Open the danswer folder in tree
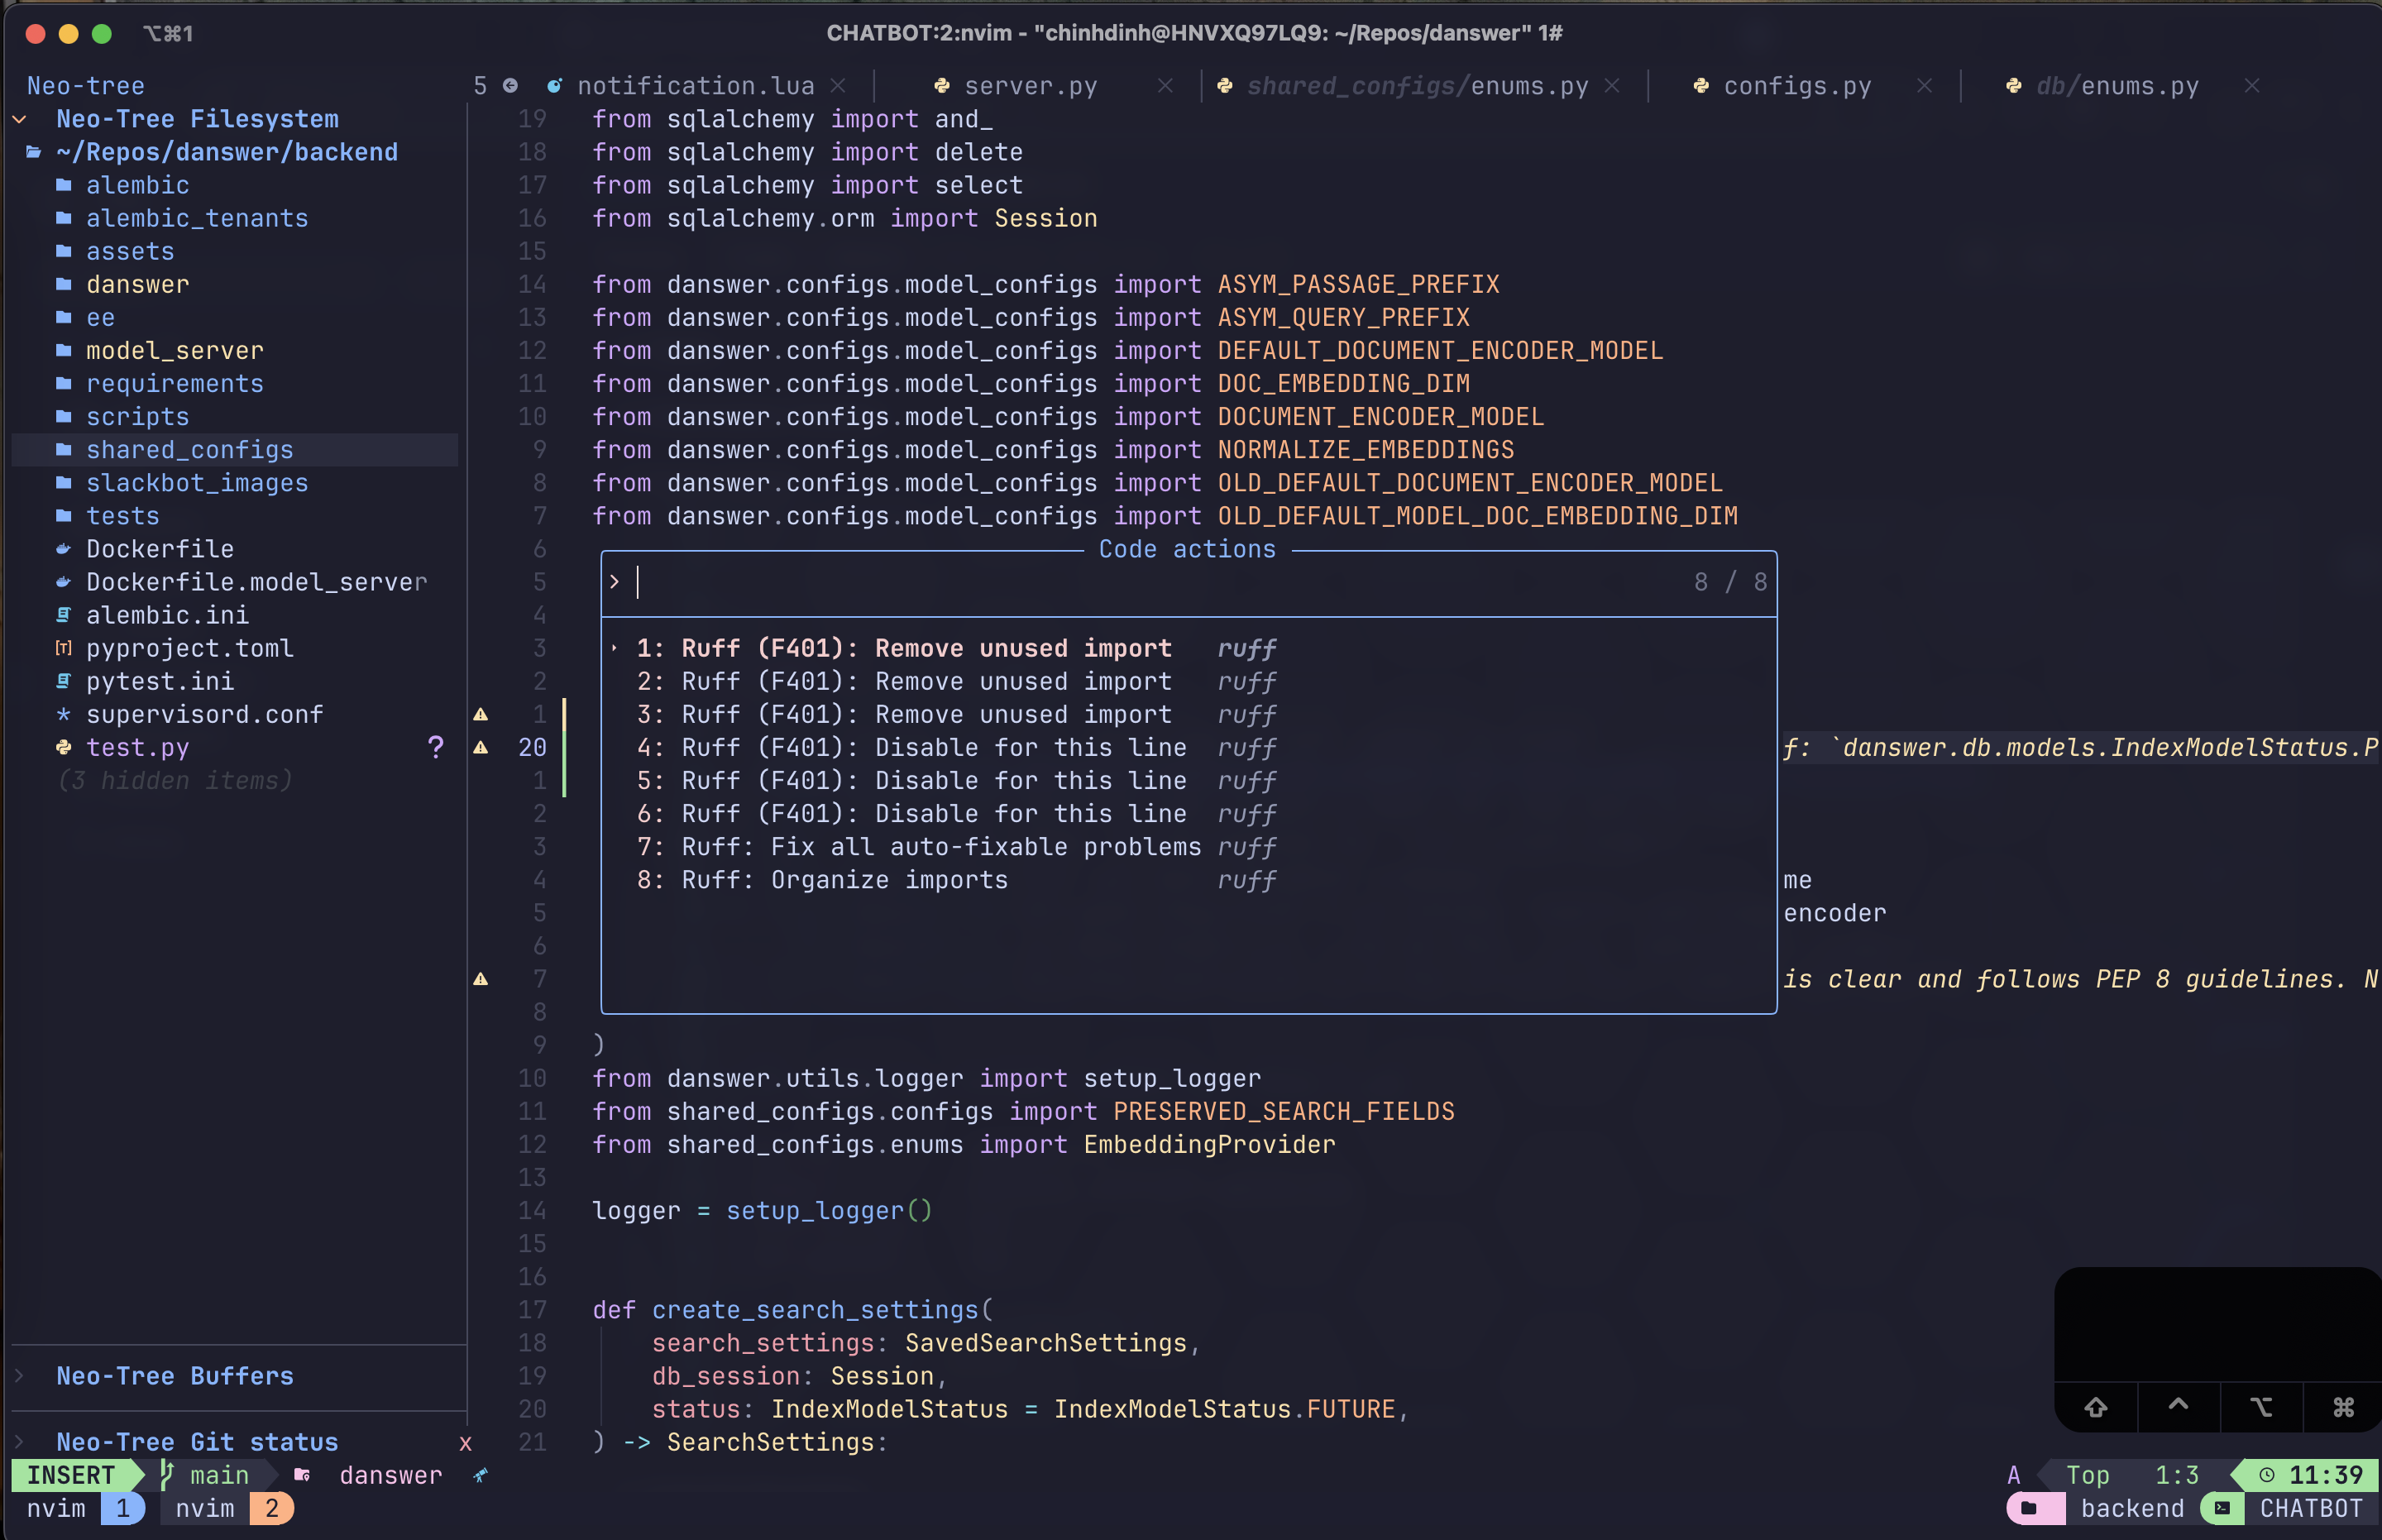Viewport: 2382px width, 1540px height. point(137,285)
